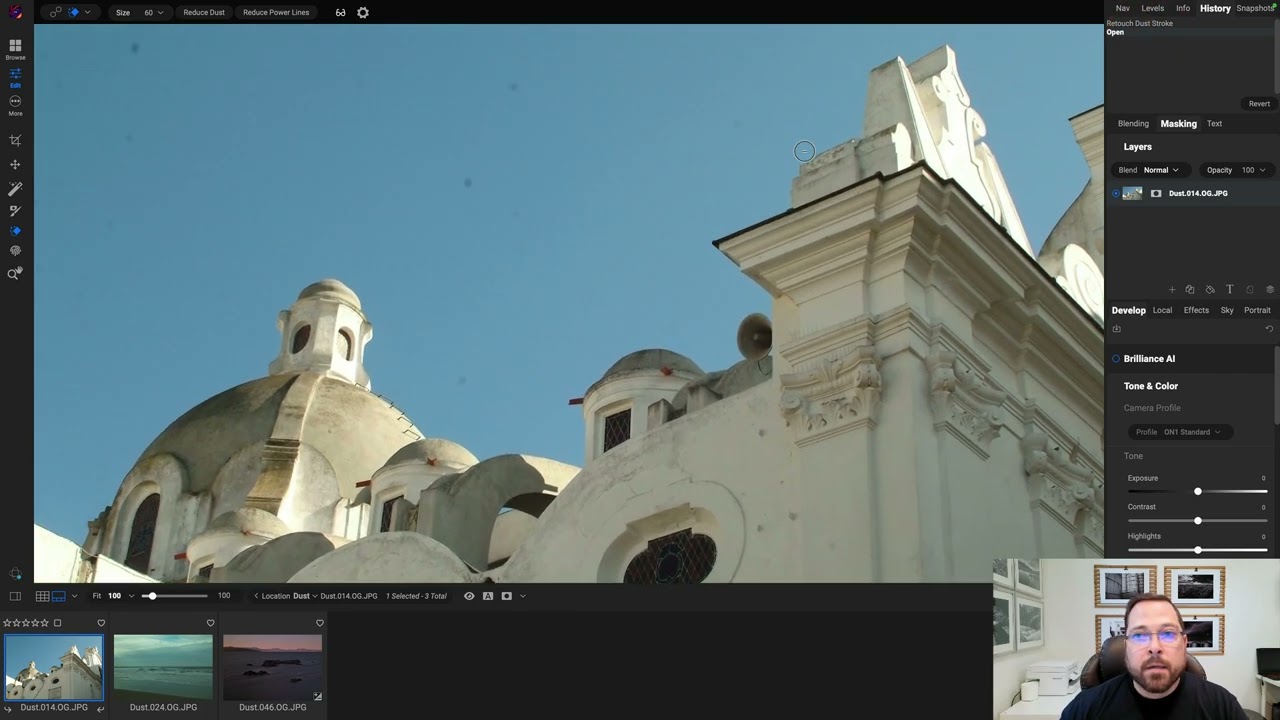Switch to the Sky tab
This screenshot has height=720, width=1280.
point(1227,310)
